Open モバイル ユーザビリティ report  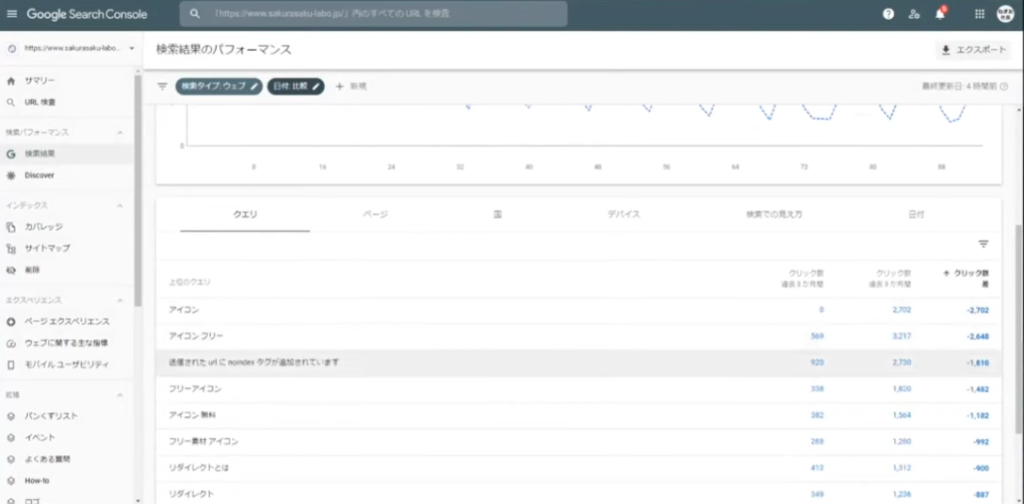pyautogui.click(x=66, y=364)
